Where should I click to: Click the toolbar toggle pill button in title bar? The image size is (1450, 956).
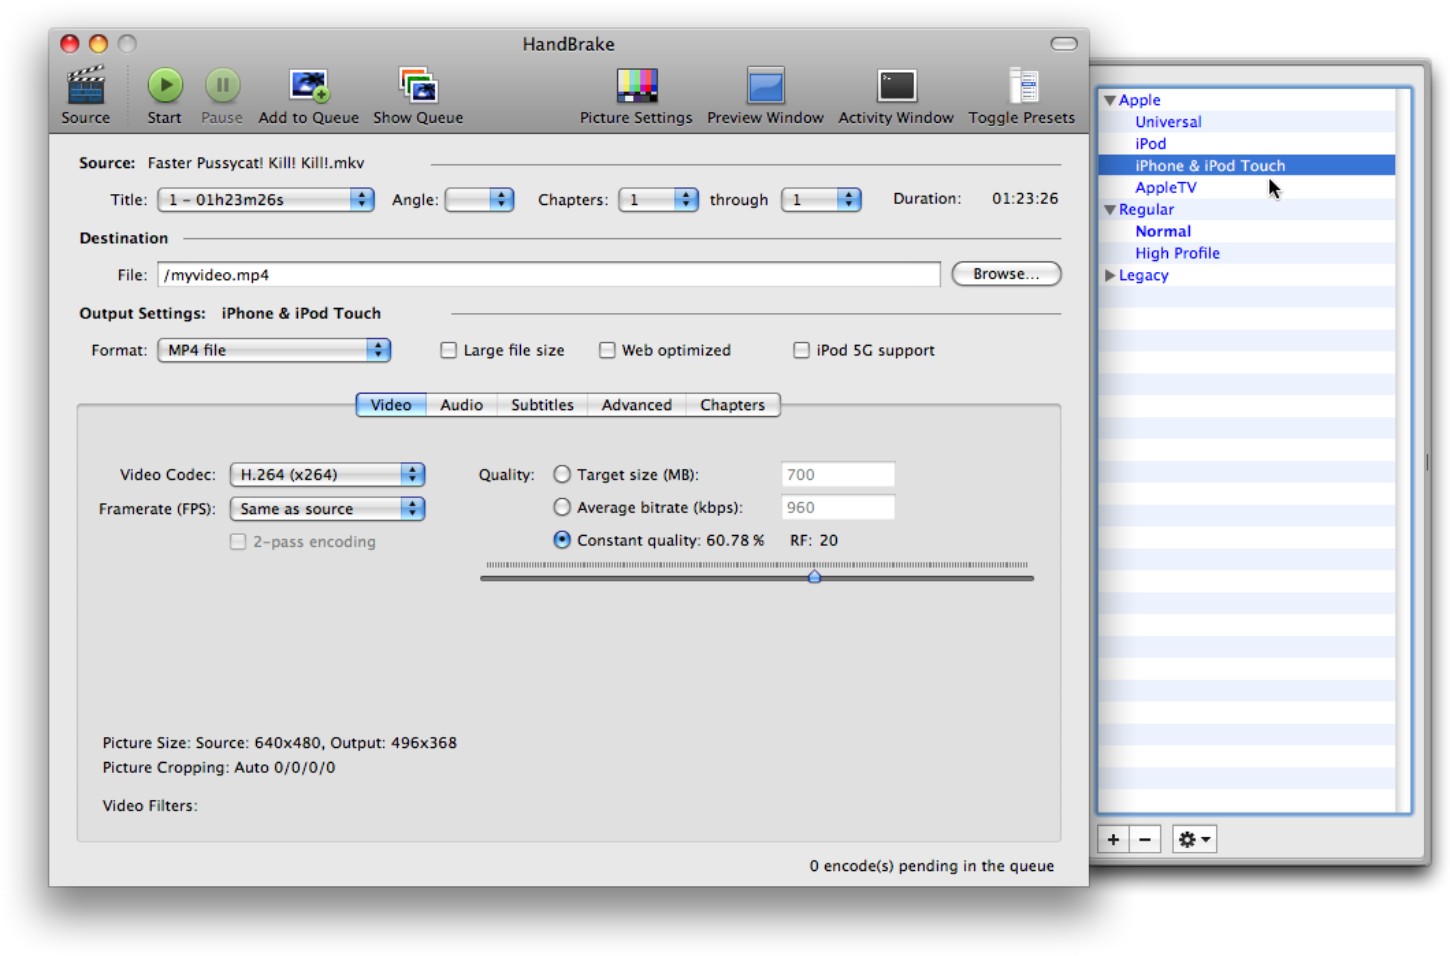click(x=1064, y=44)
